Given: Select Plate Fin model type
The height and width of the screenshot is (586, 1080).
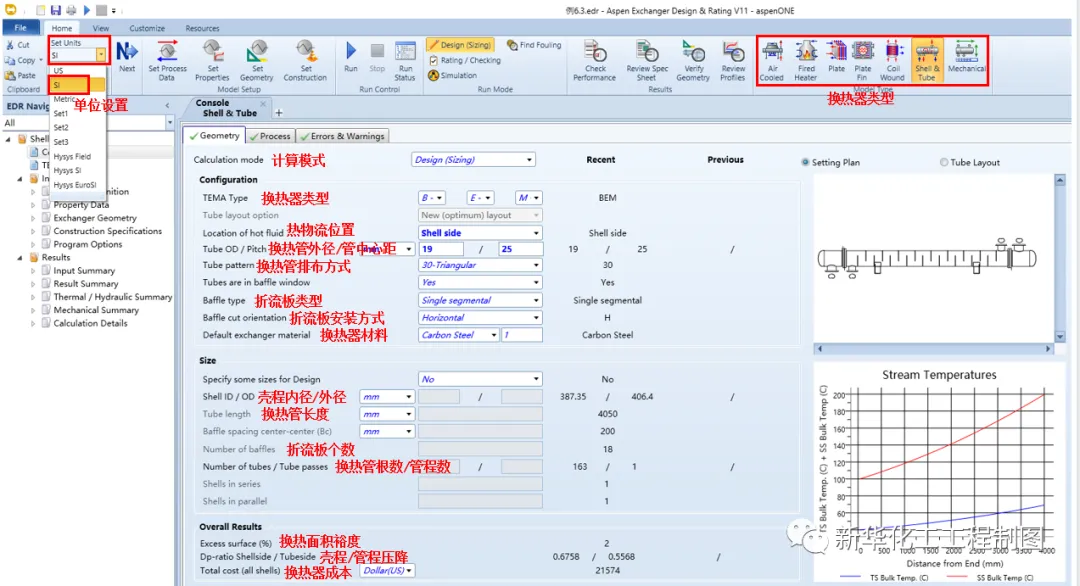Looking at the screenshot, I should click(x=862, y=61).
